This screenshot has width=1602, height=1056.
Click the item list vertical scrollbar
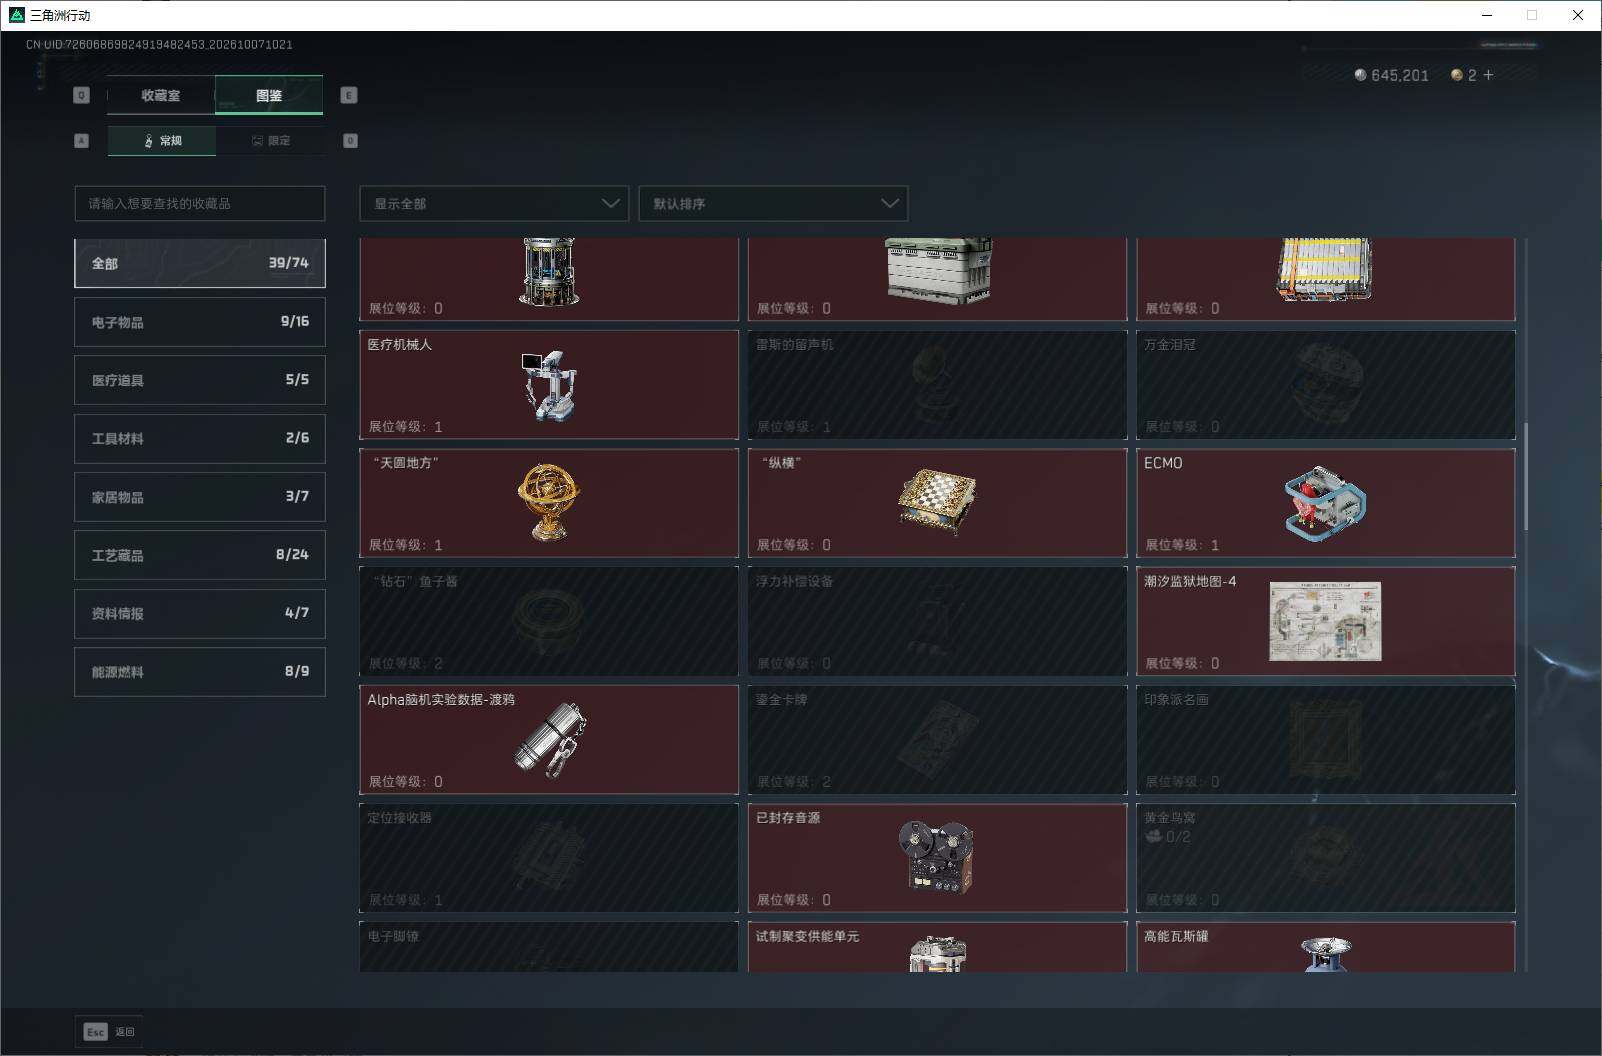[1526, 477]
